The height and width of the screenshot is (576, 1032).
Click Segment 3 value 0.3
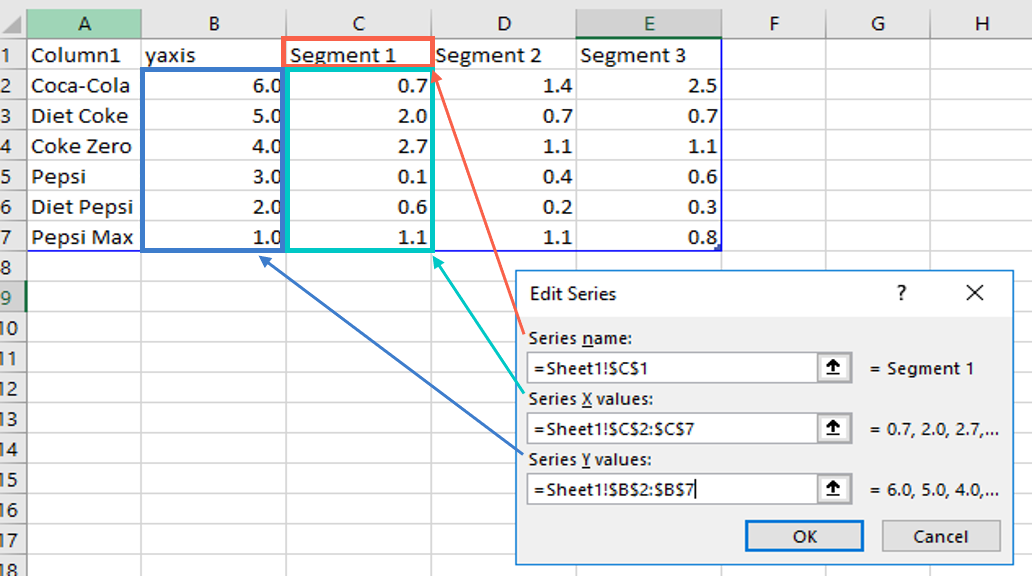click(x=649, y=207)
